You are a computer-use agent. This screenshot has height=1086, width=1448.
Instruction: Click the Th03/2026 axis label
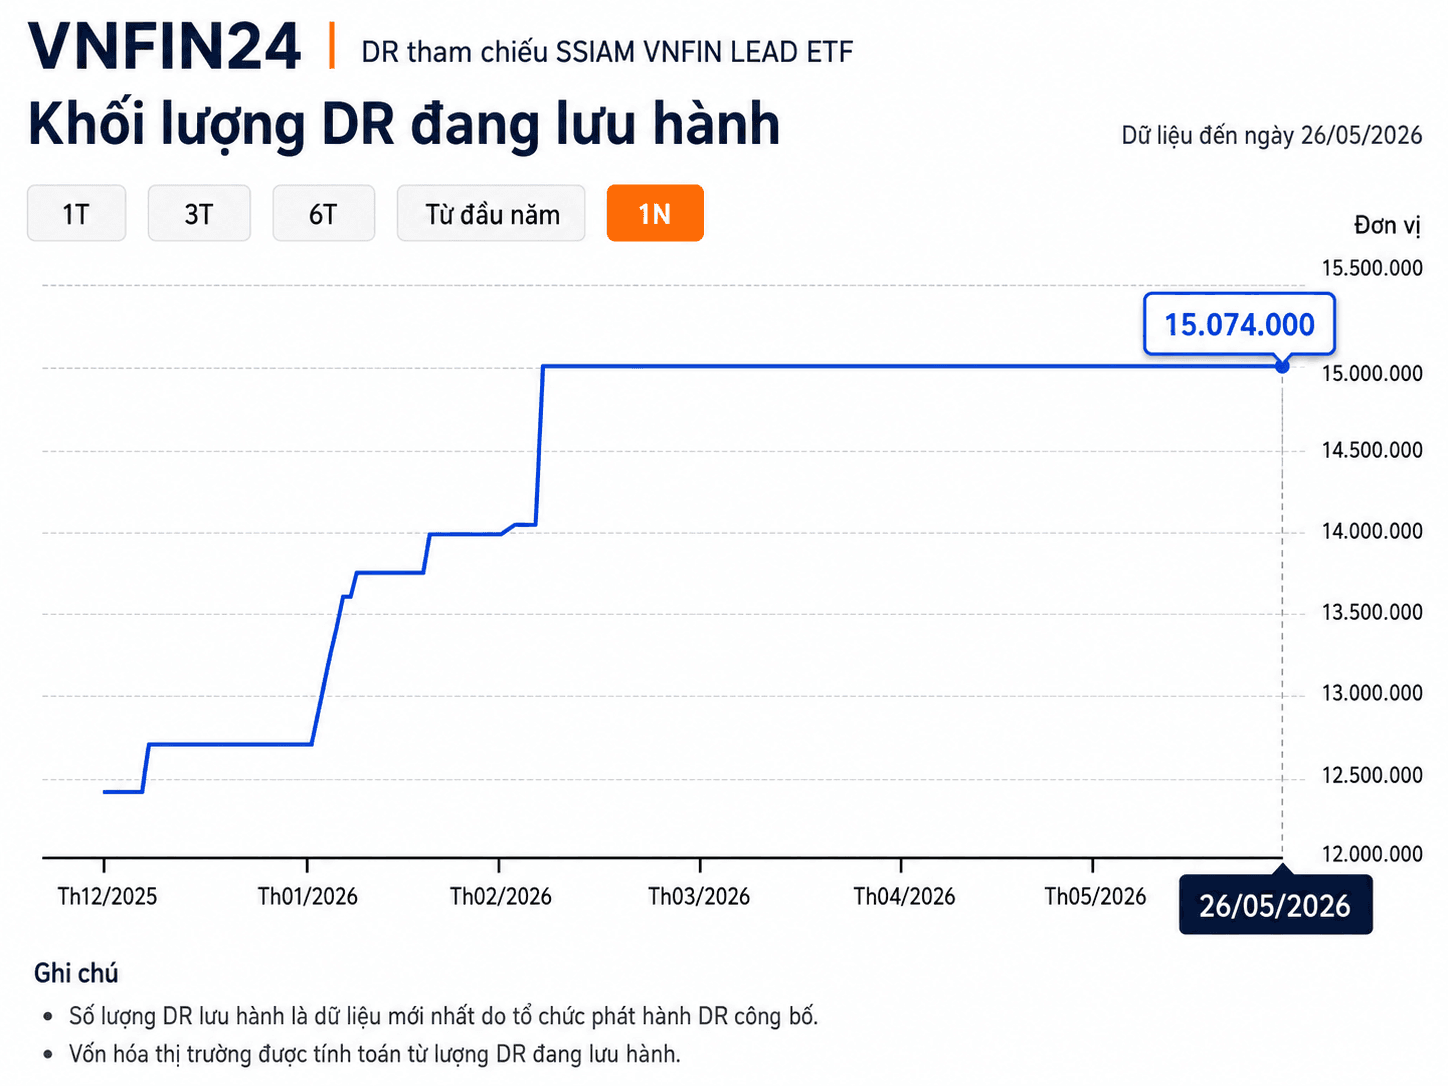[699, 896]
